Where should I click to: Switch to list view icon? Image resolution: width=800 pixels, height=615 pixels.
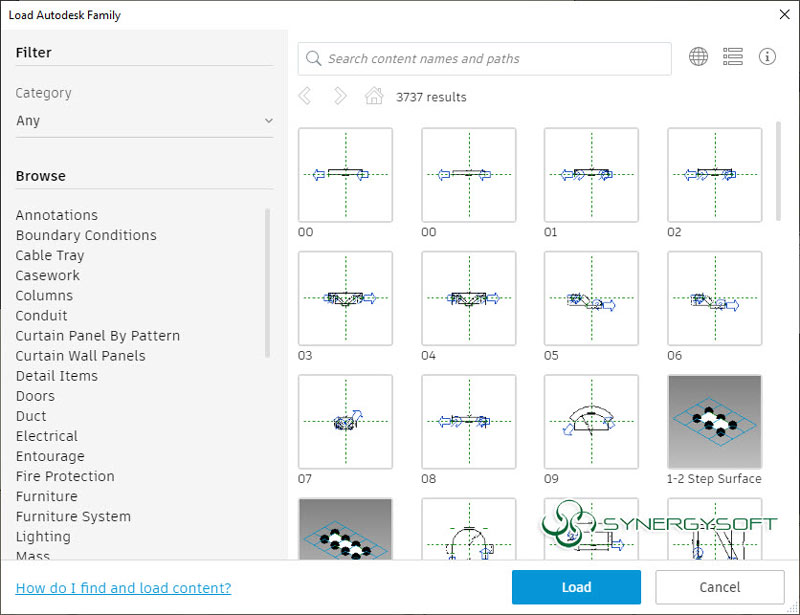(x=733, y=57)
